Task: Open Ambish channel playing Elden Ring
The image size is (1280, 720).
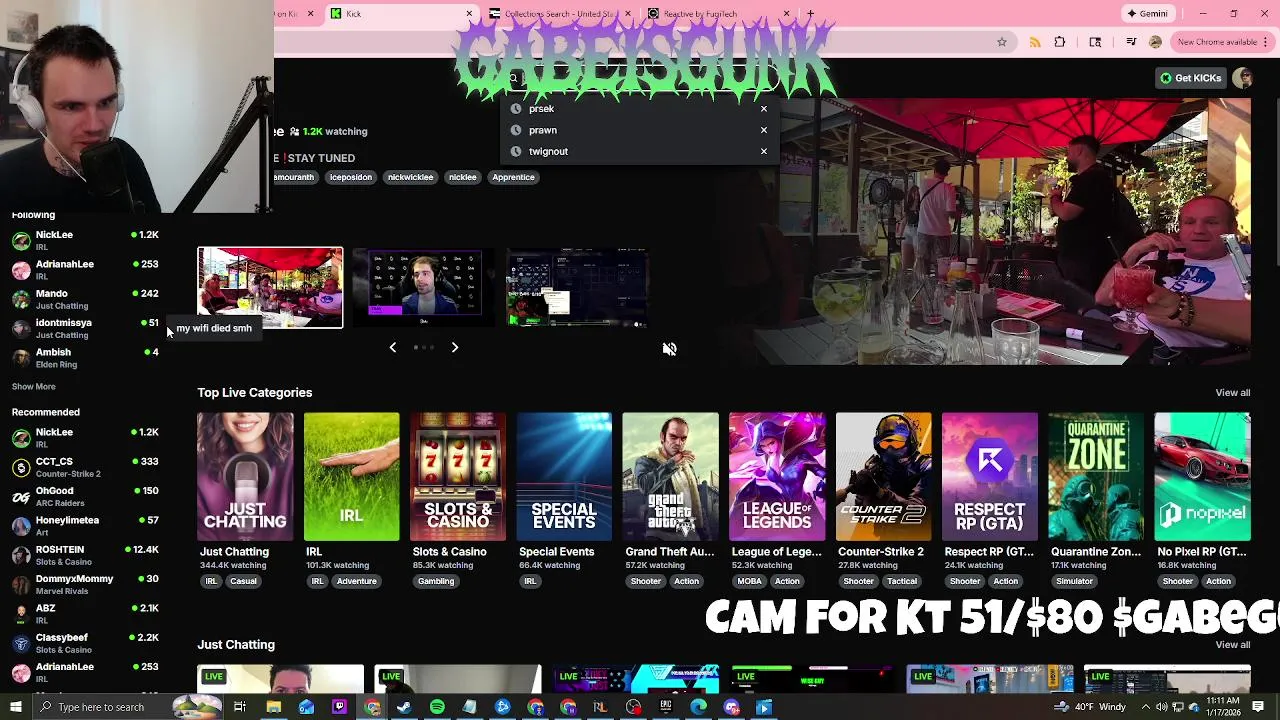Action: (85, 358)
